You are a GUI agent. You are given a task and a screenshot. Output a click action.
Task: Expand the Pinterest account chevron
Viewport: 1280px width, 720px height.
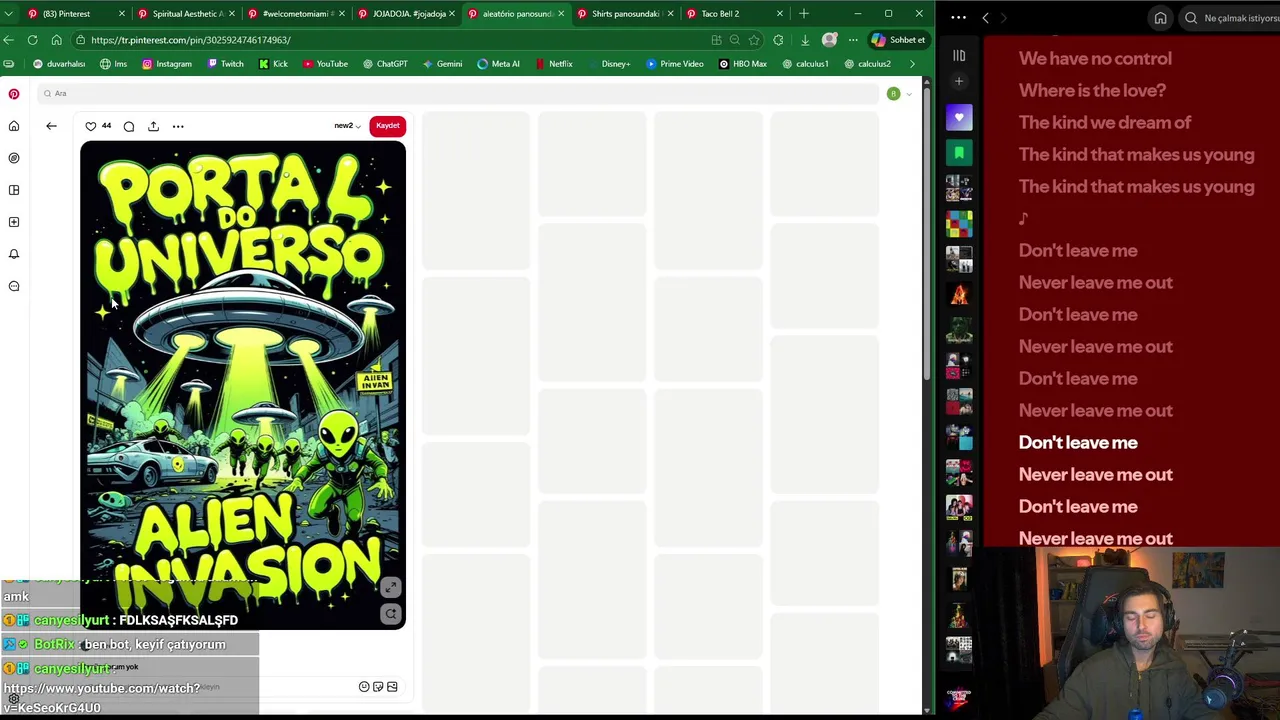pyautogui.click(x=908, y=94)
